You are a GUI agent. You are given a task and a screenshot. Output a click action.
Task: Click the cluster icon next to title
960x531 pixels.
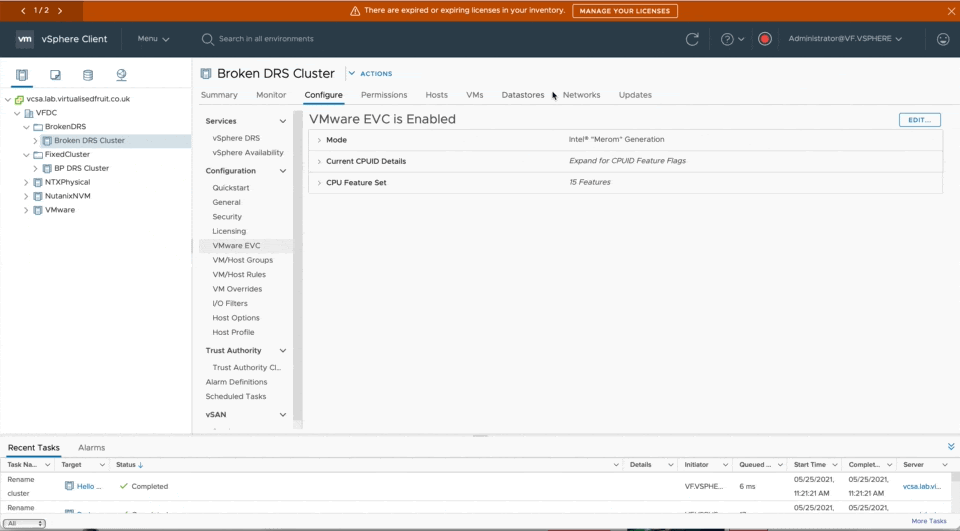pos(206,73)
